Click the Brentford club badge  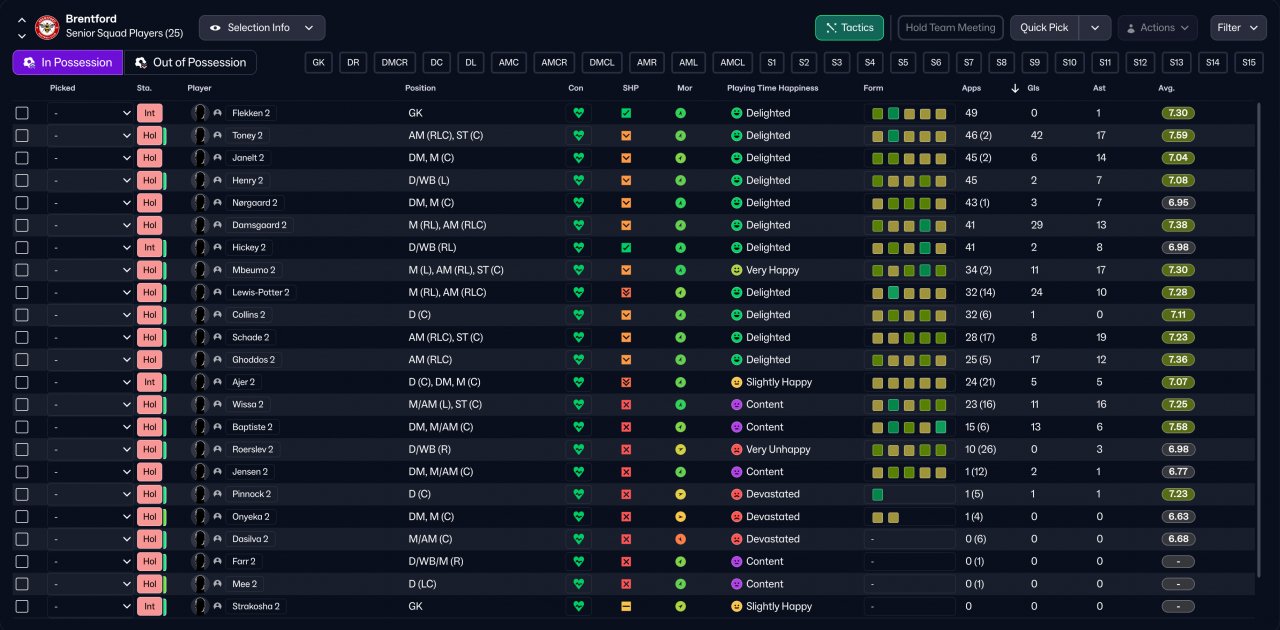[47, 27]
